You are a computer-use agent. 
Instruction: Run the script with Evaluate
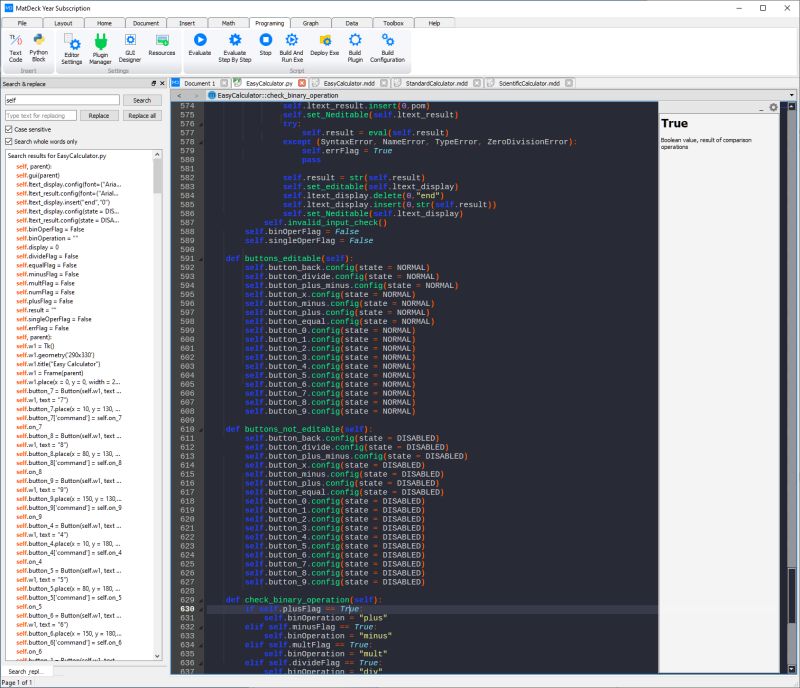click(200, 44)
